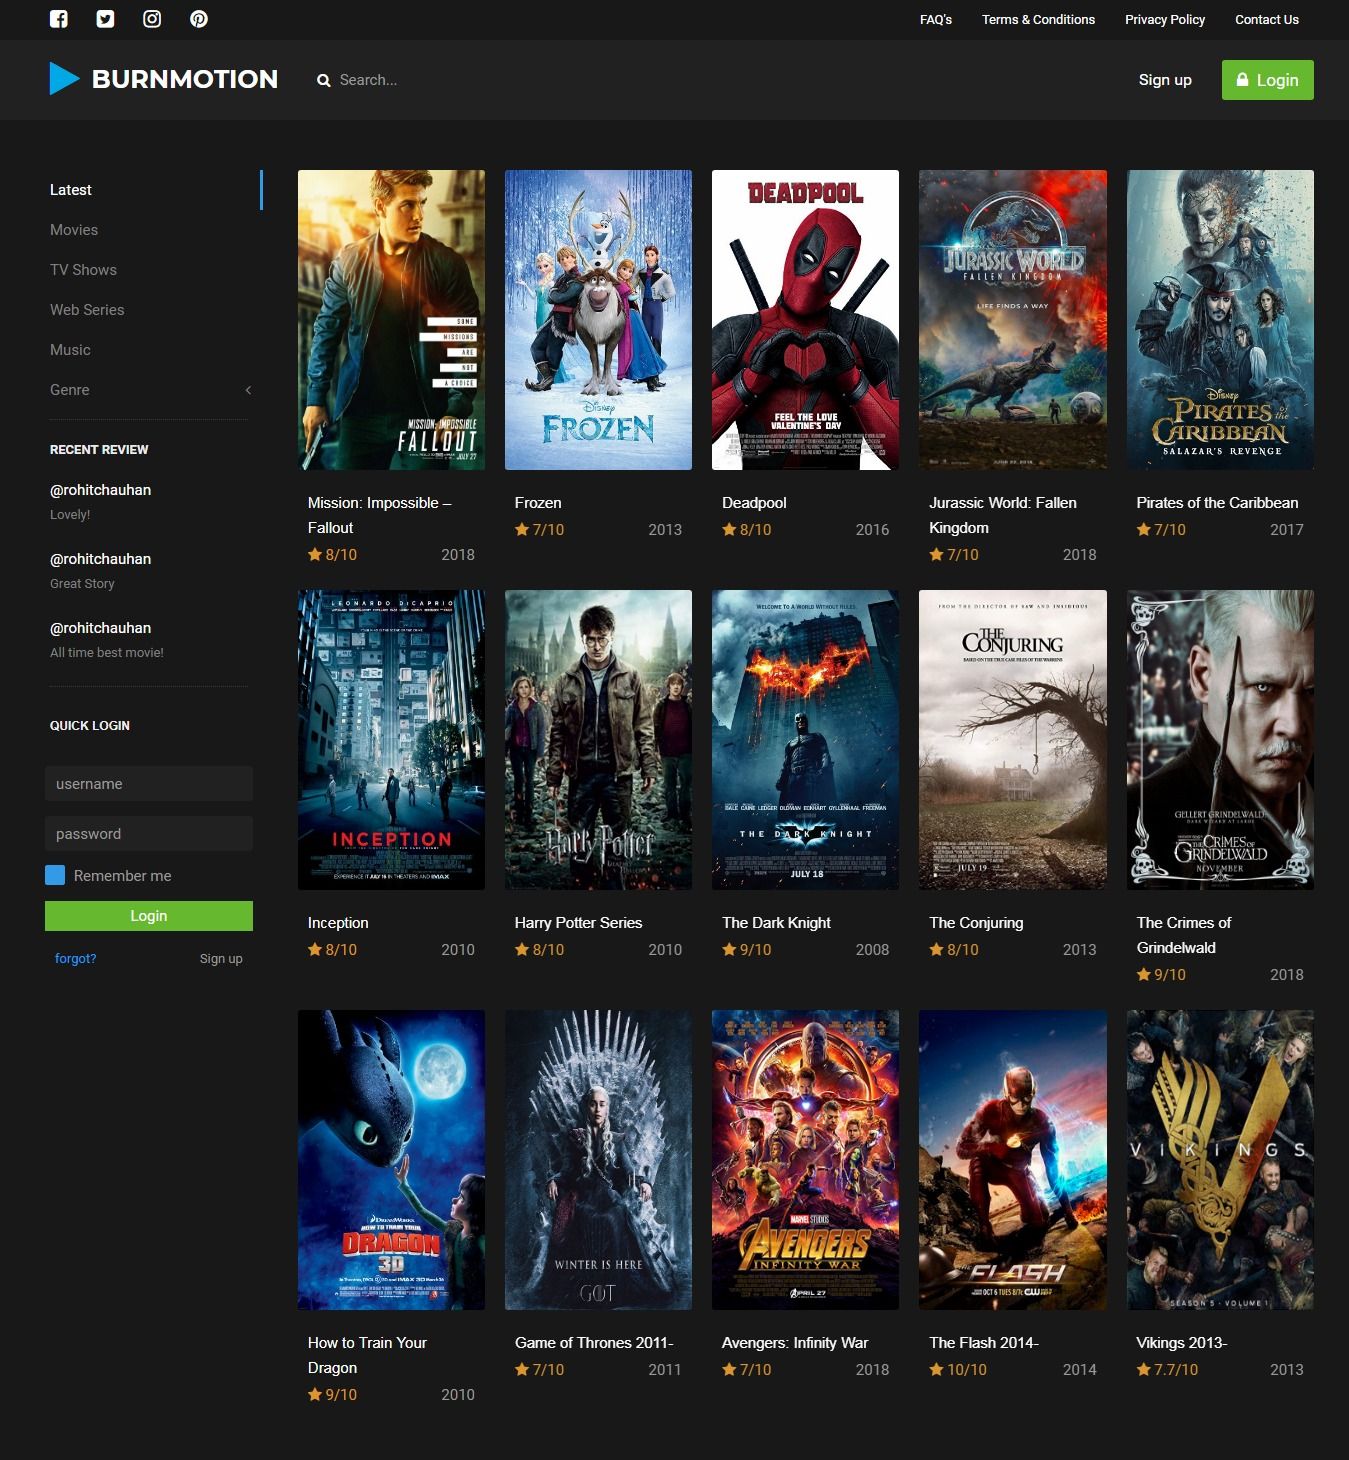Click the star icon under The Dark Knight
Screen dimensions: 1349x1460
pyautogui.click(x=729, y=949)
